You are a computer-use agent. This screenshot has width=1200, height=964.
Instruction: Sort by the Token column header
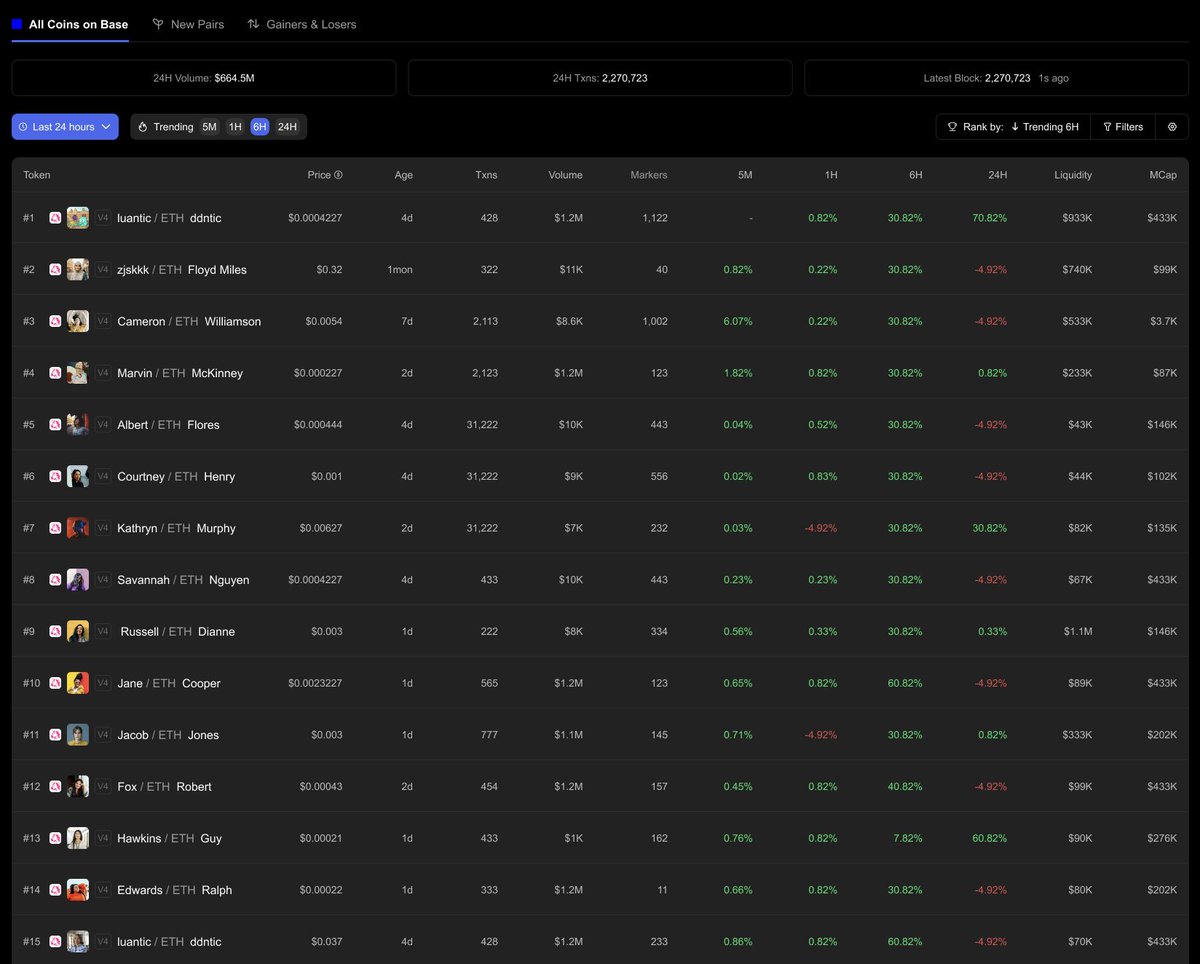coord(37,175)
